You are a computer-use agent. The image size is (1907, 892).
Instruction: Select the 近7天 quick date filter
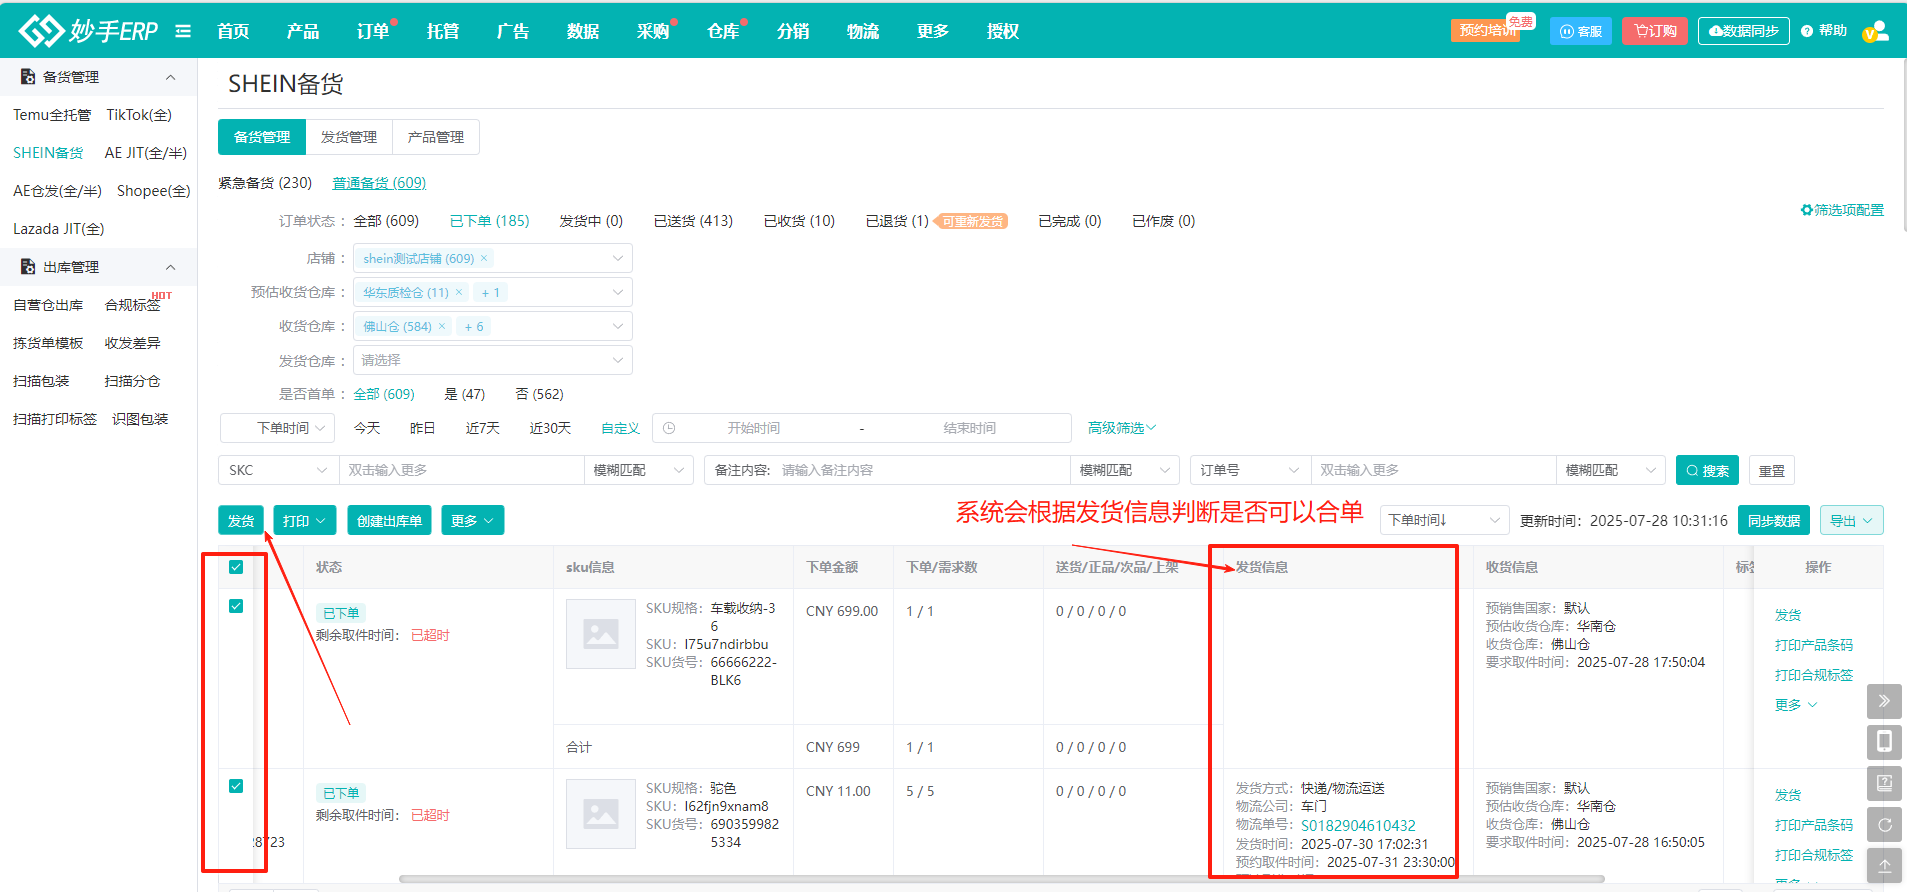pyautogui.click(x=482, y=428)
